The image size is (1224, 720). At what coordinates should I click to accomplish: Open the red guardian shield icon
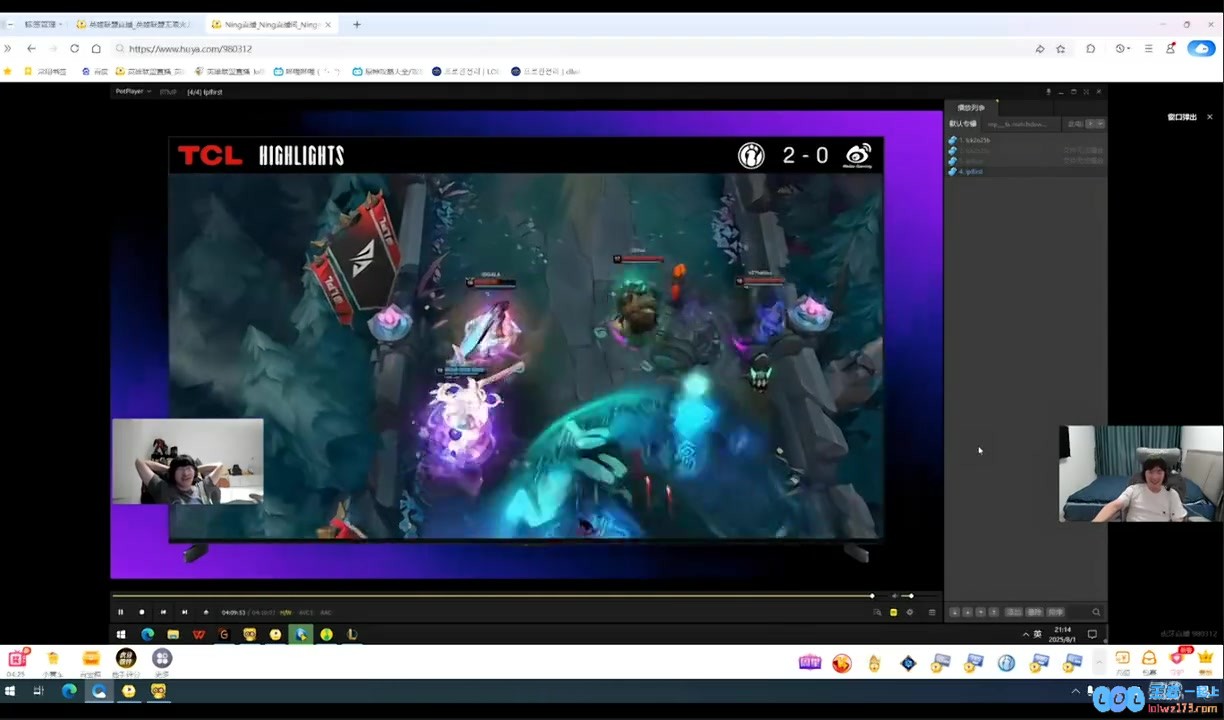pyautogui.click(x=1177, y=658)
